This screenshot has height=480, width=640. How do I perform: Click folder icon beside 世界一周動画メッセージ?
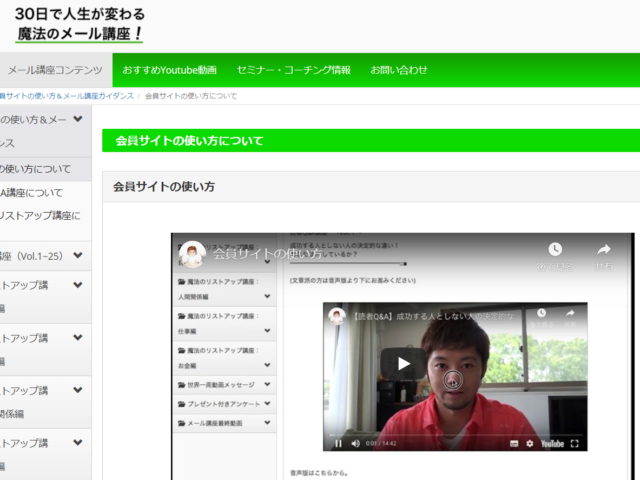pyautogui.click(x=182, y=384)
